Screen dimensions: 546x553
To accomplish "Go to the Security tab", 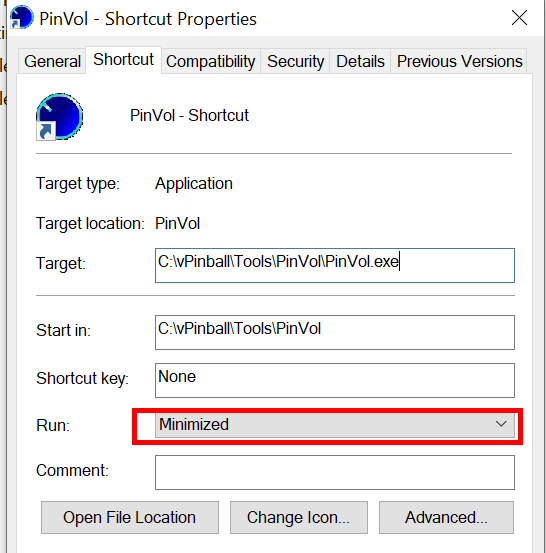I will tap(295, 61).
